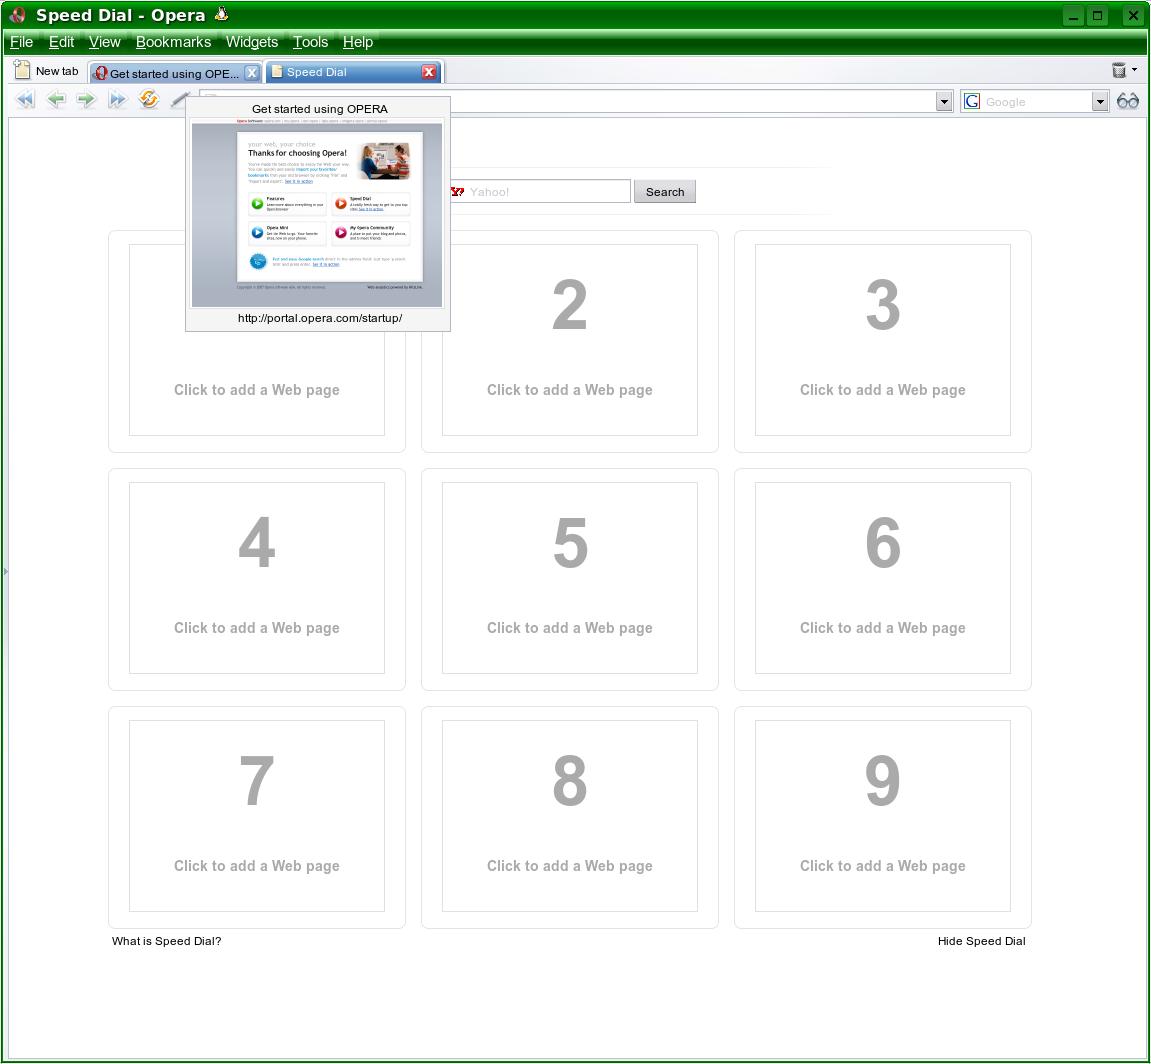Open the File menu
This screenshot has height=1064, width=1151.
(21, 42)
